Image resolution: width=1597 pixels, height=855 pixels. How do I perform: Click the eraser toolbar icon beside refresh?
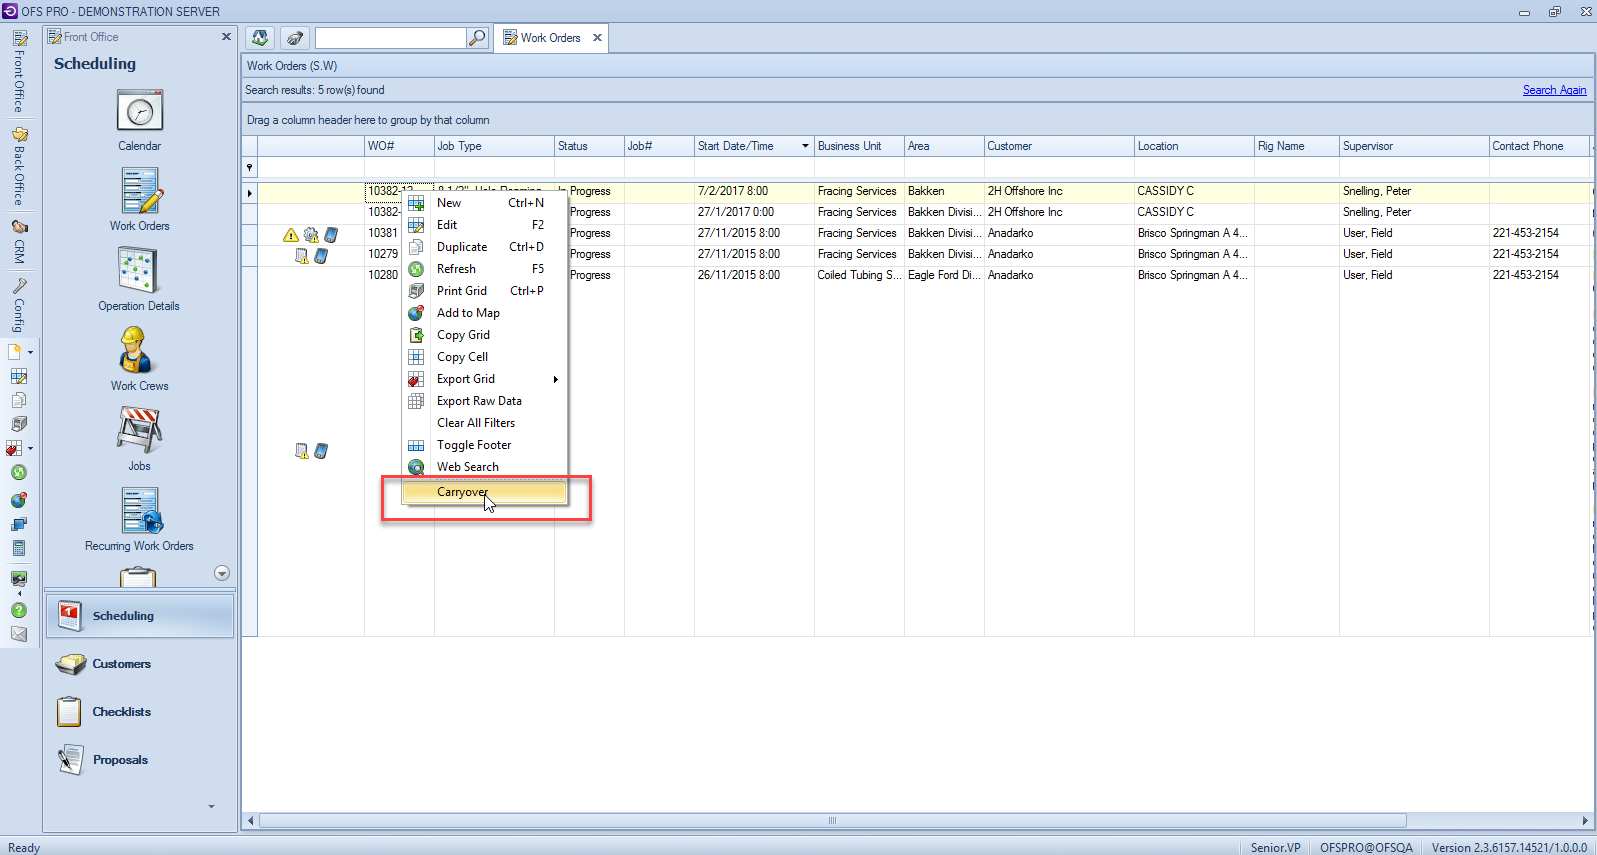tap(295, 38)
